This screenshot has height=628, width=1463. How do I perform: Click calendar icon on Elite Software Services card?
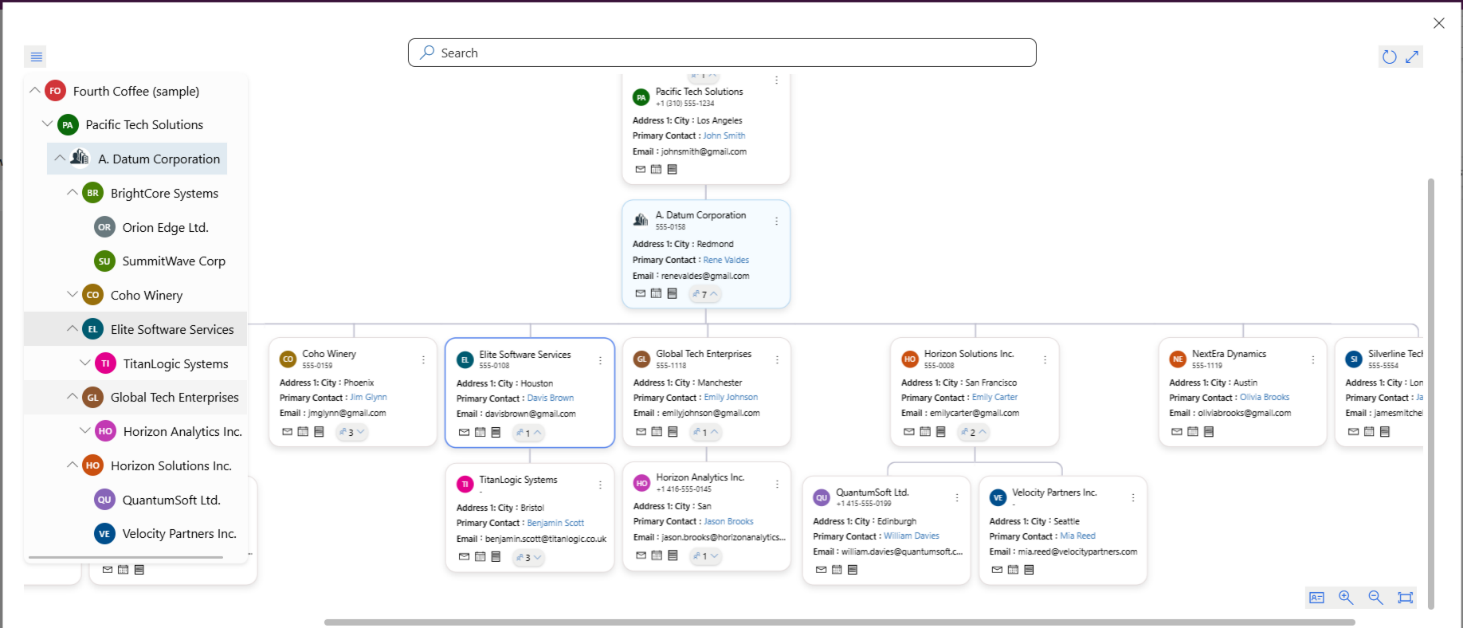pyautogui.click(x=480, y=433)
